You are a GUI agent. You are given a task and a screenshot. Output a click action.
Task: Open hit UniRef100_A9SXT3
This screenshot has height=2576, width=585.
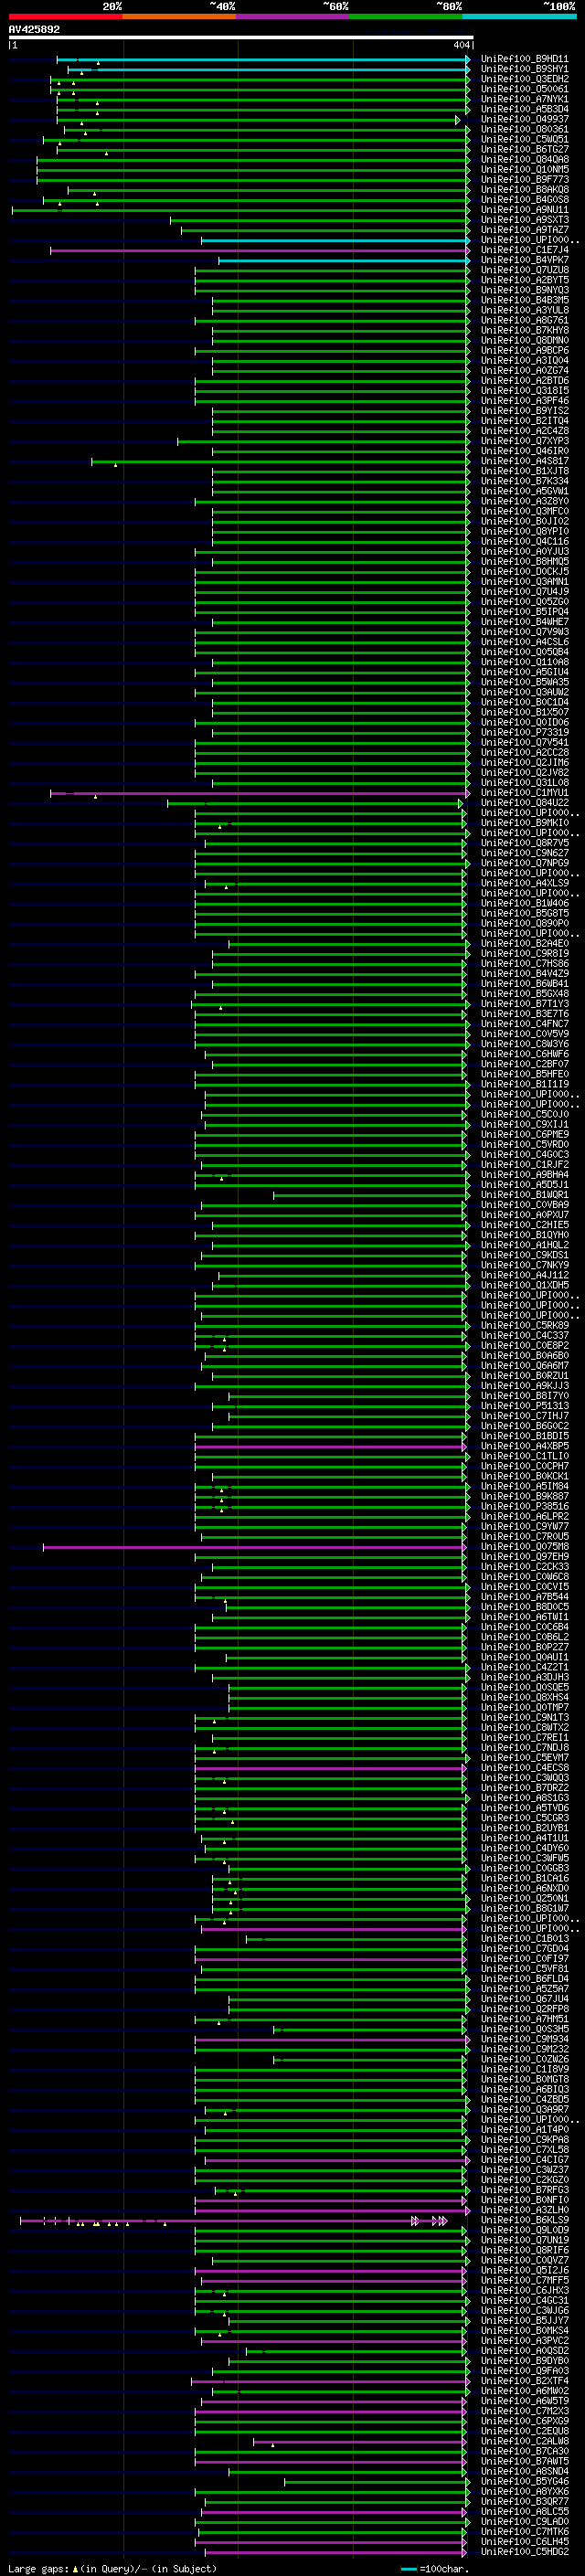[x=525, y=220]
